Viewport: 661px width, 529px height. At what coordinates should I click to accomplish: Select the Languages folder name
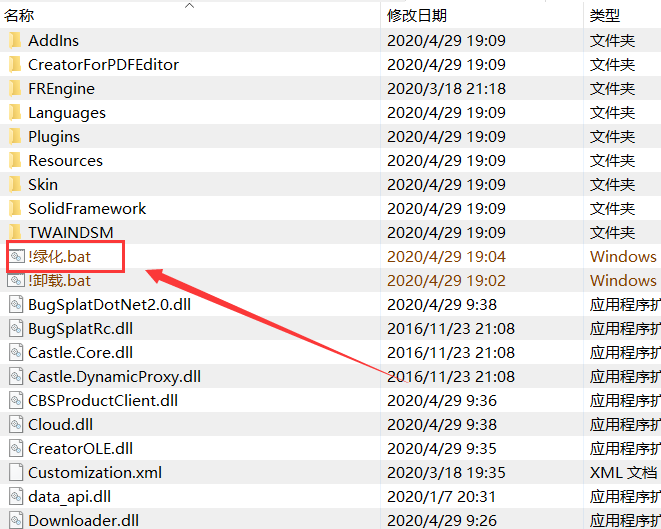pyautogui.click(x=66, y=113)
